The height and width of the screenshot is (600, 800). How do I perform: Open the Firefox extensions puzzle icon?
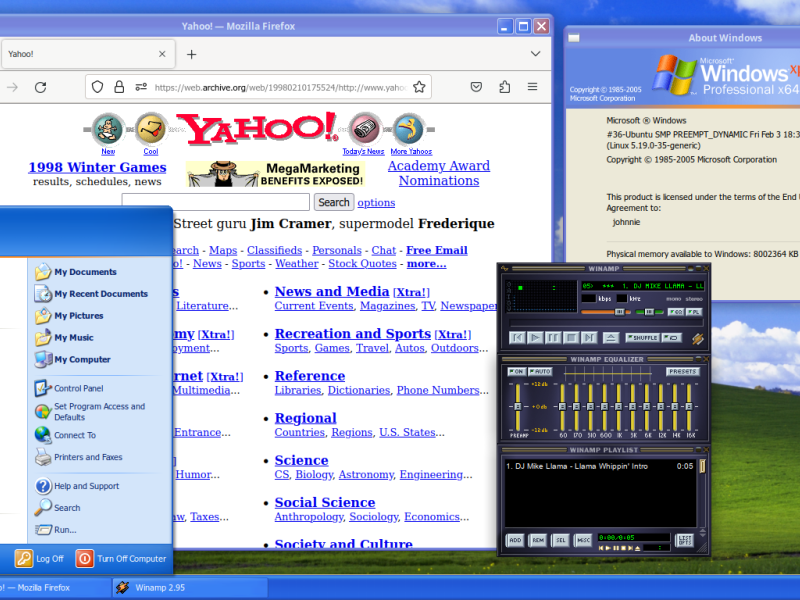504,87
